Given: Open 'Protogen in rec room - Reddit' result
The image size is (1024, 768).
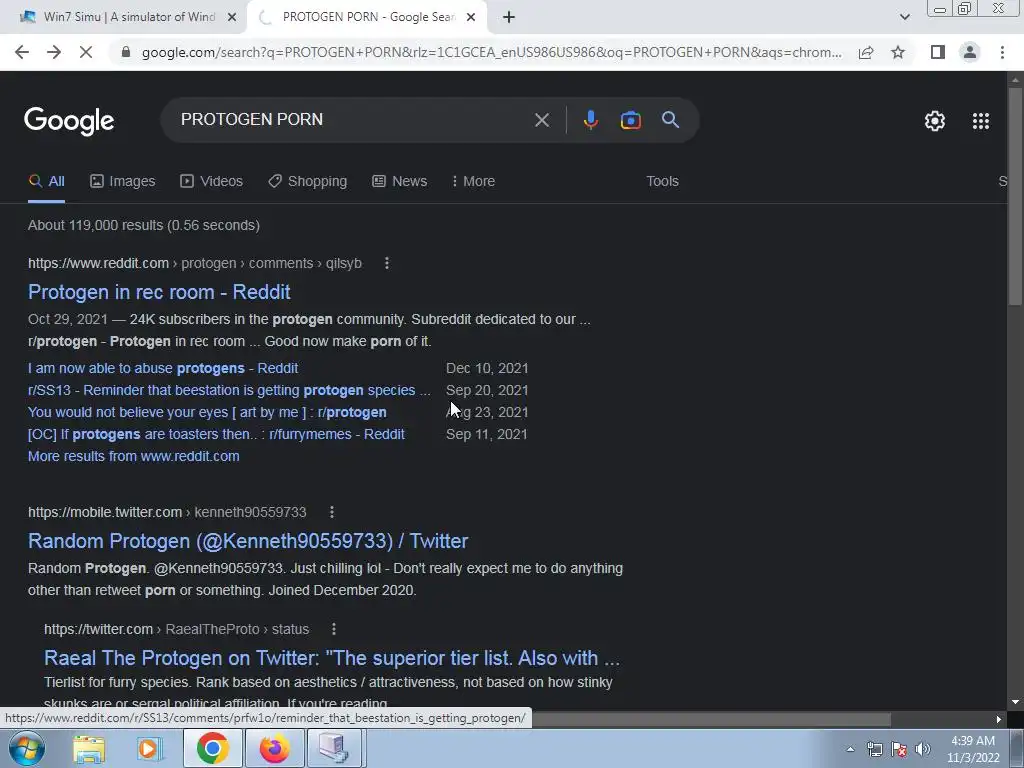Looking at the screenshot, I should (159, 292).
